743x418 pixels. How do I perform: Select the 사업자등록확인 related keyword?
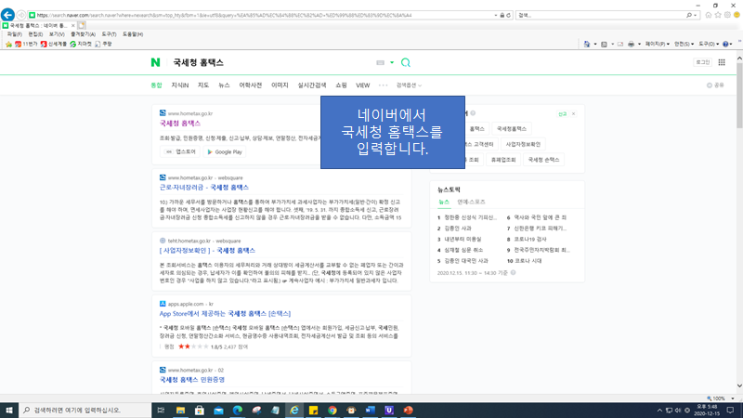[523, 144]
